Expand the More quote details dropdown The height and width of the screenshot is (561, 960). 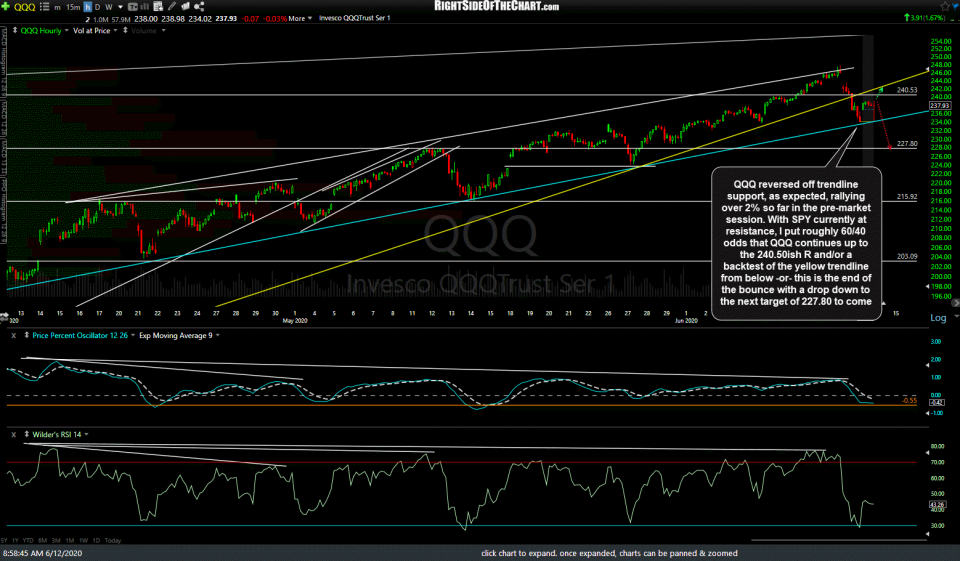tap(300, 18)
